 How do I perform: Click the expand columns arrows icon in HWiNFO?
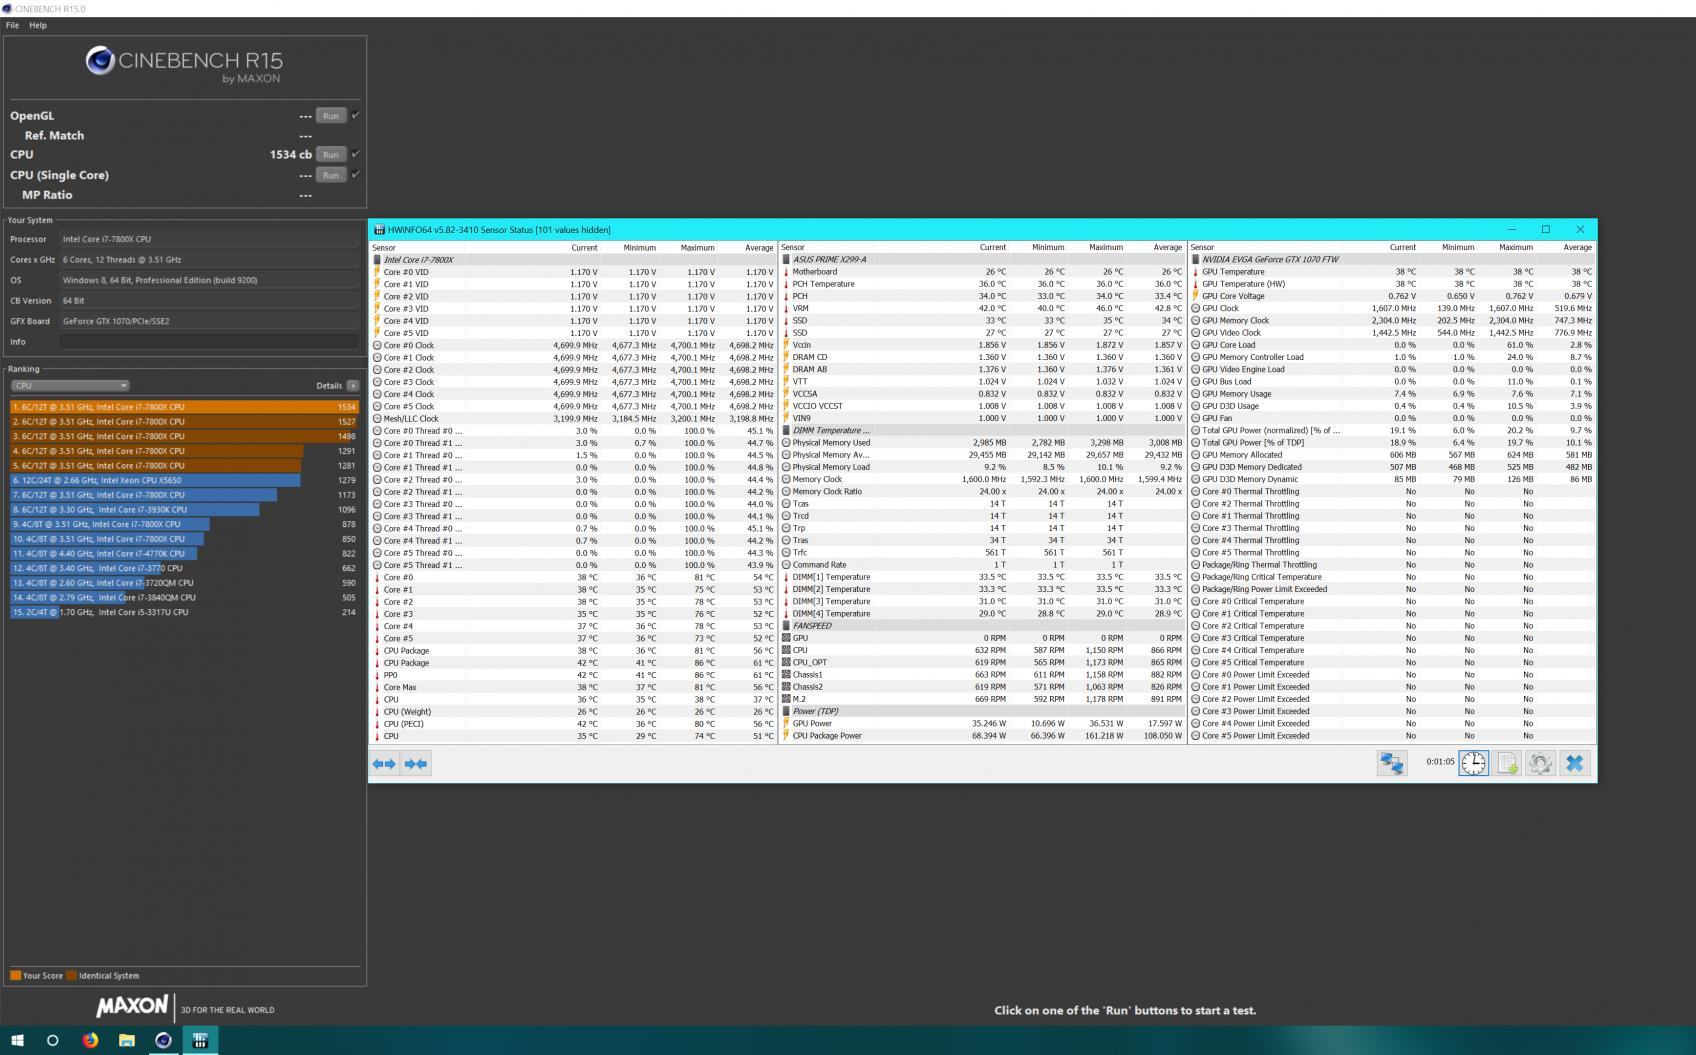click(384, 764)
